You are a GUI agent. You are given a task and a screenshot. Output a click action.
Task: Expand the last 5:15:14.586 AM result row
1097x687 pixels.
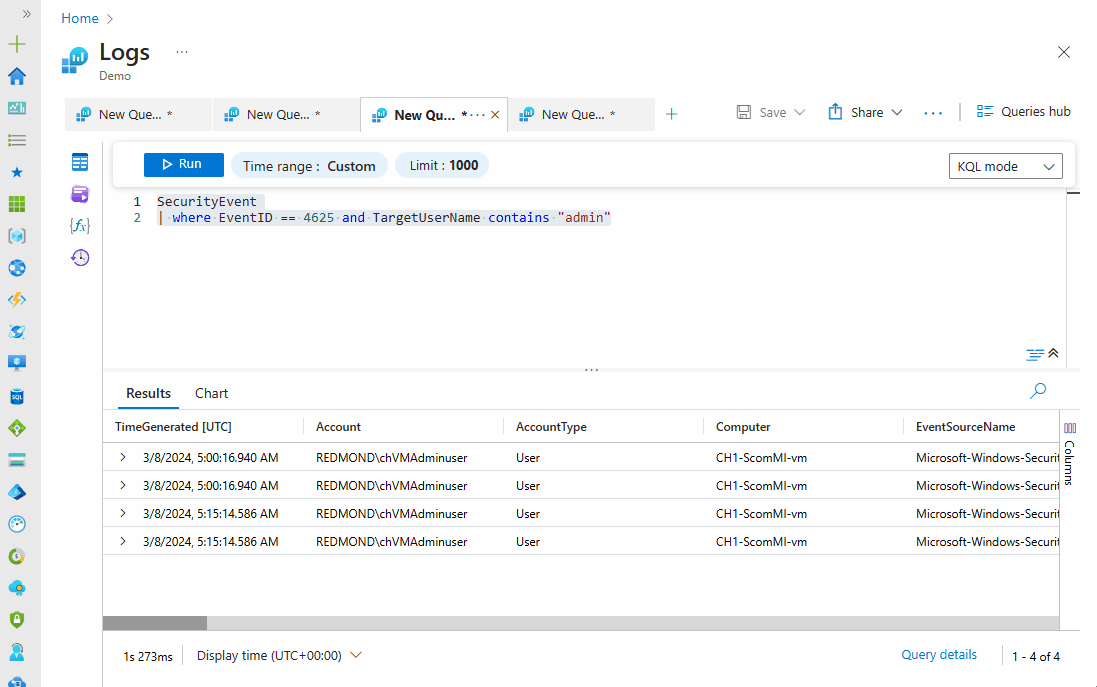tap(123, 541)
